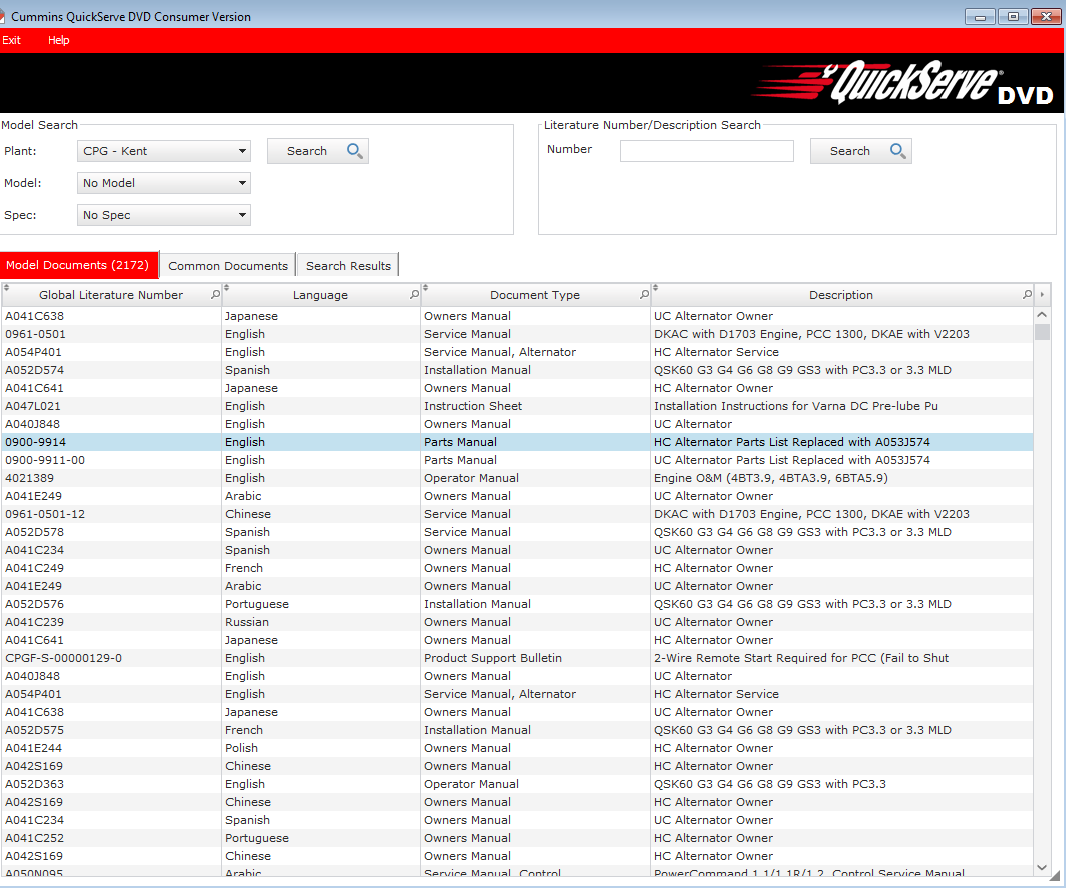Screen dimensions: 1066x888
Task: Click the column chooser arrow right of Description
Action: [x=1043, y=295]
